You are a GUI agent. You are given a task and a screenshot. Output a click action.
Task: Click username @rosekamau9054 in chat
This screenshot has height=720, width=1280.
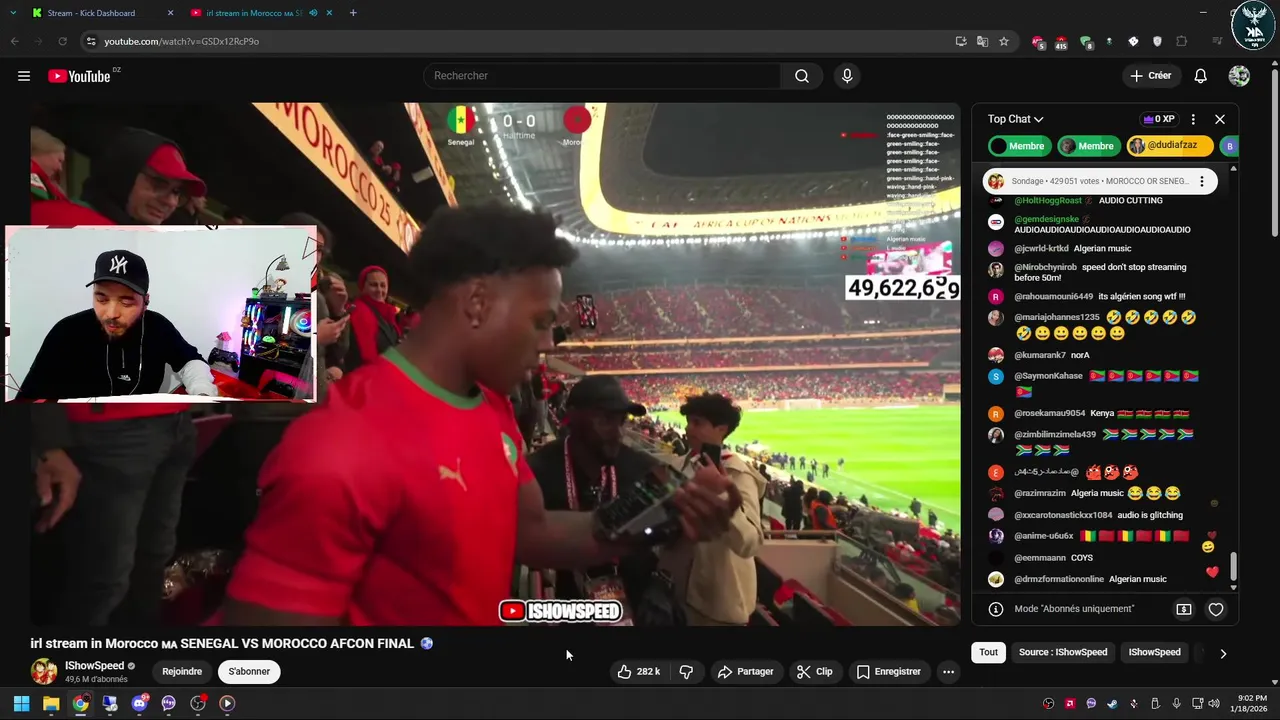coord(1049,413)
